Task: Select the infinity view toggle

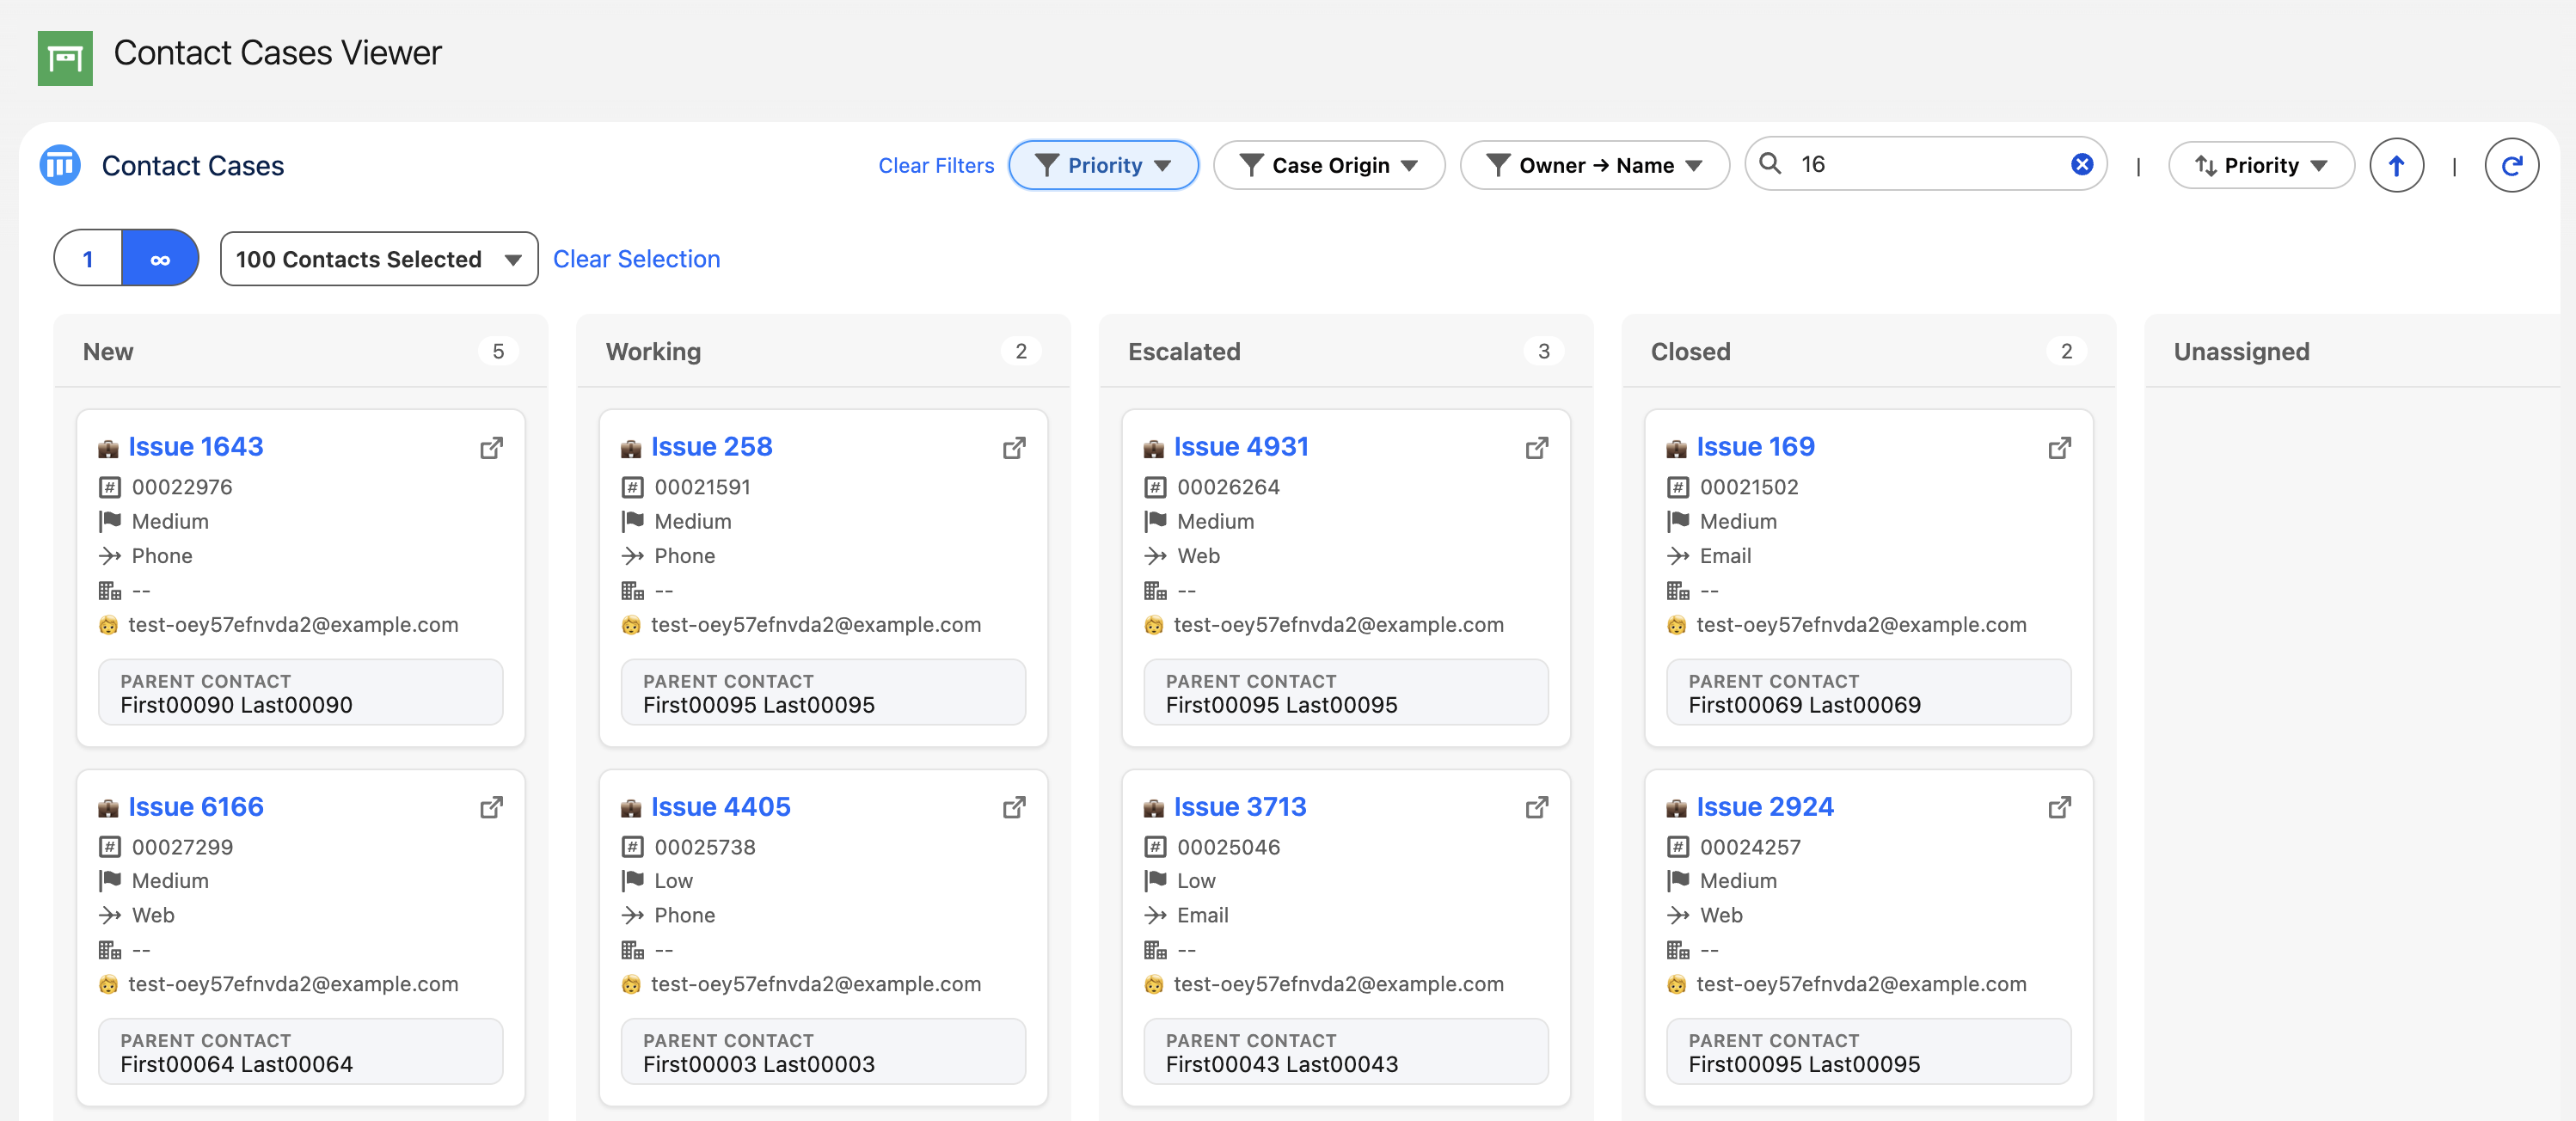Action: click(x=160, y=259)
